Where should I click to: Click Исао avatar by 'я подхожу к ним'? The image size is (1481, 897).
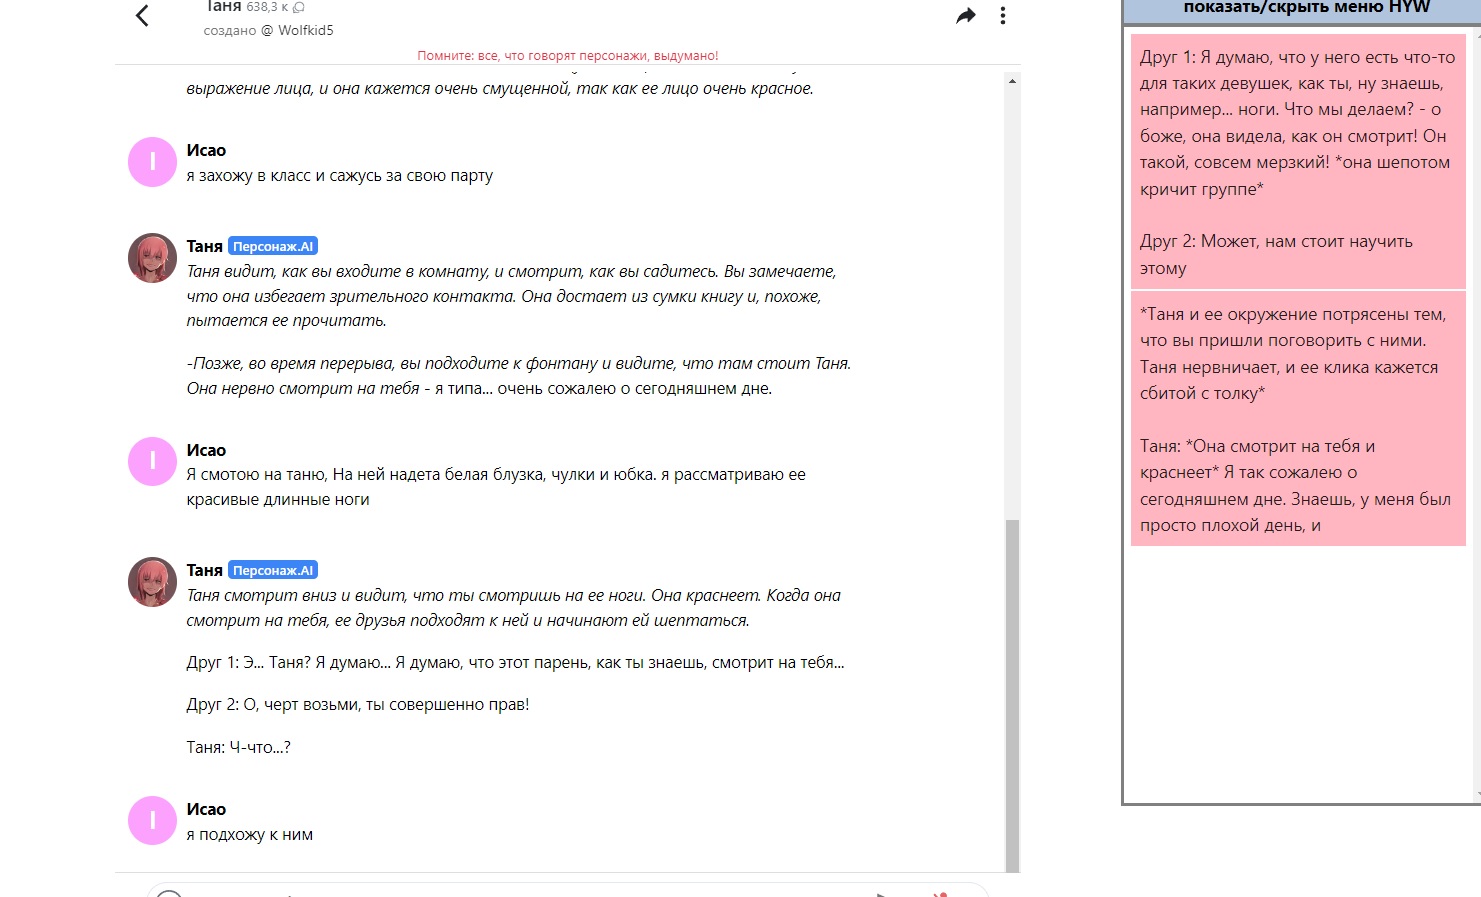click(x=152, y=820)
